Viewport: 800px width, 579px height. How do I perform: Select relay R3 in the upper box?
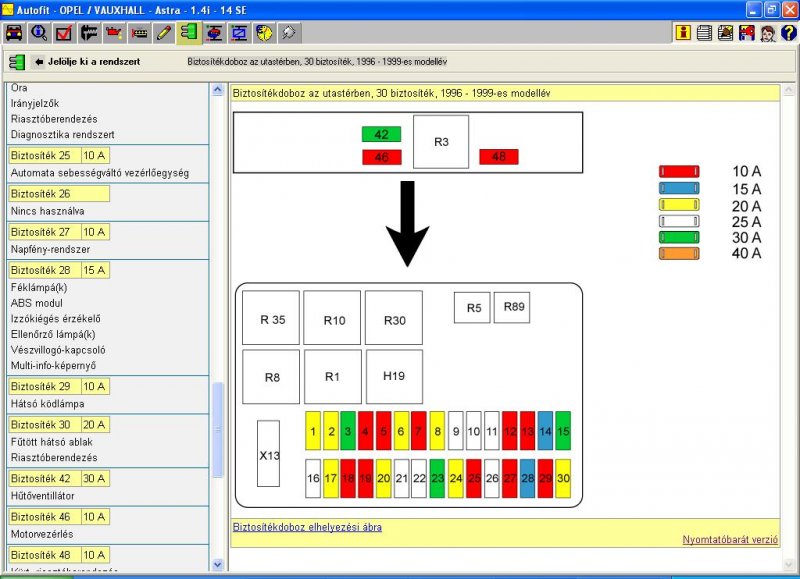pyautogui.click(x=441, y=142)
